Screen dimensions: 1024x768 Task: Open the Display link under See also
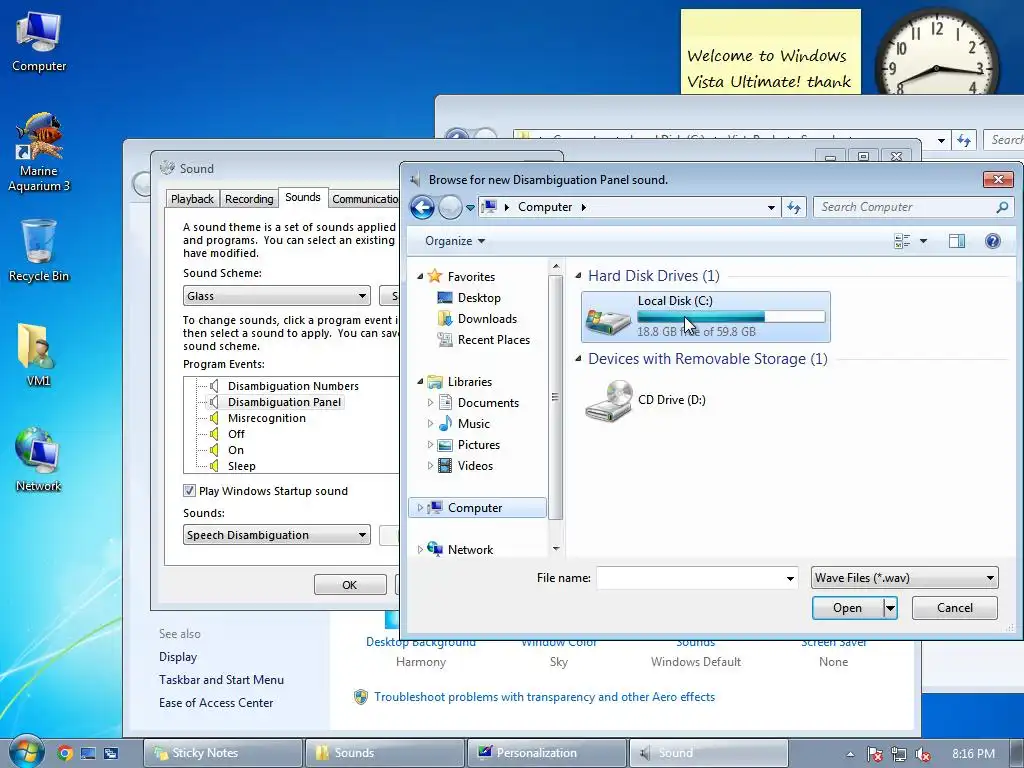(x=178, y=657)
